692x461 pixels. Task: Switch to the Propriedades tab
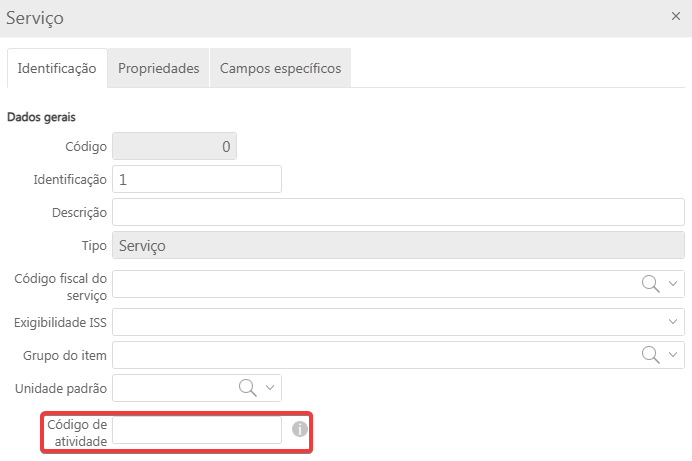pyautogui.click(x=158, y=69)
